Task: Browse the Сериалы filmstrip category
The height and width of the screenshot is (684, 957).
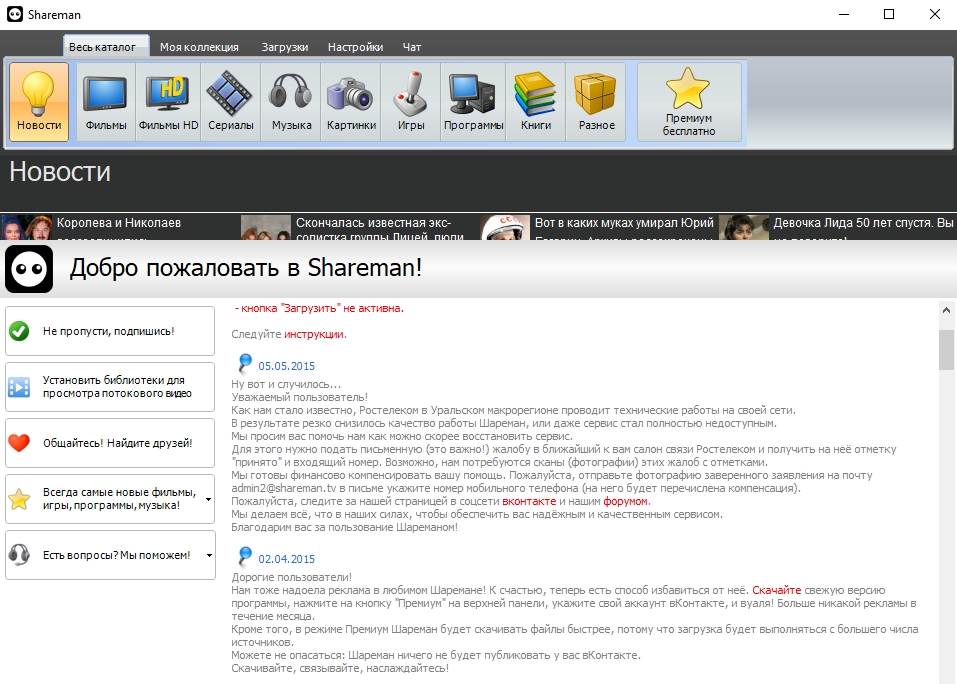Action: (x=231, y=102)
